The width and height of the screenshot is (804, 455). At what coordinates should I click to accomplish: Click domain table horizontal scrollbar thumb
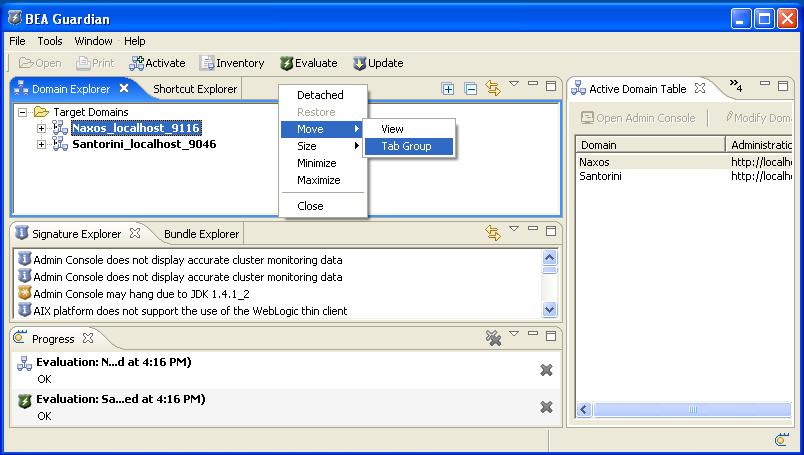pos(692,409)
